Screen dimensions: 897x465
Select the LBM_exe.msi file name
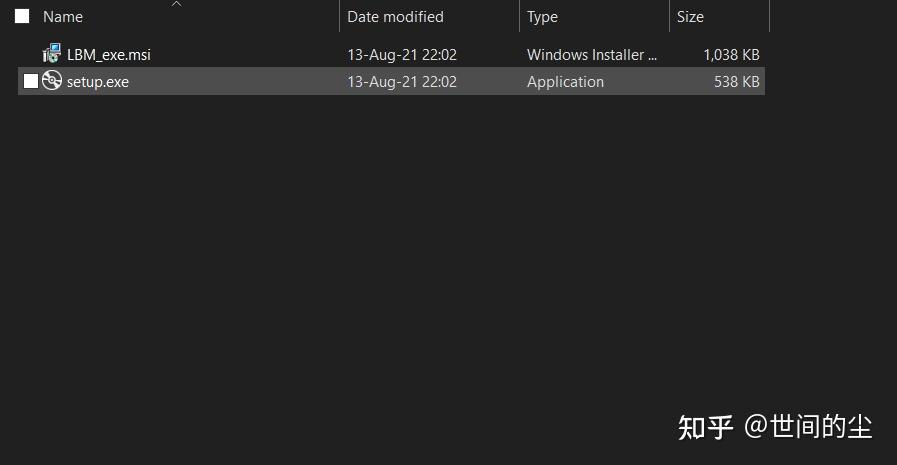108,55
